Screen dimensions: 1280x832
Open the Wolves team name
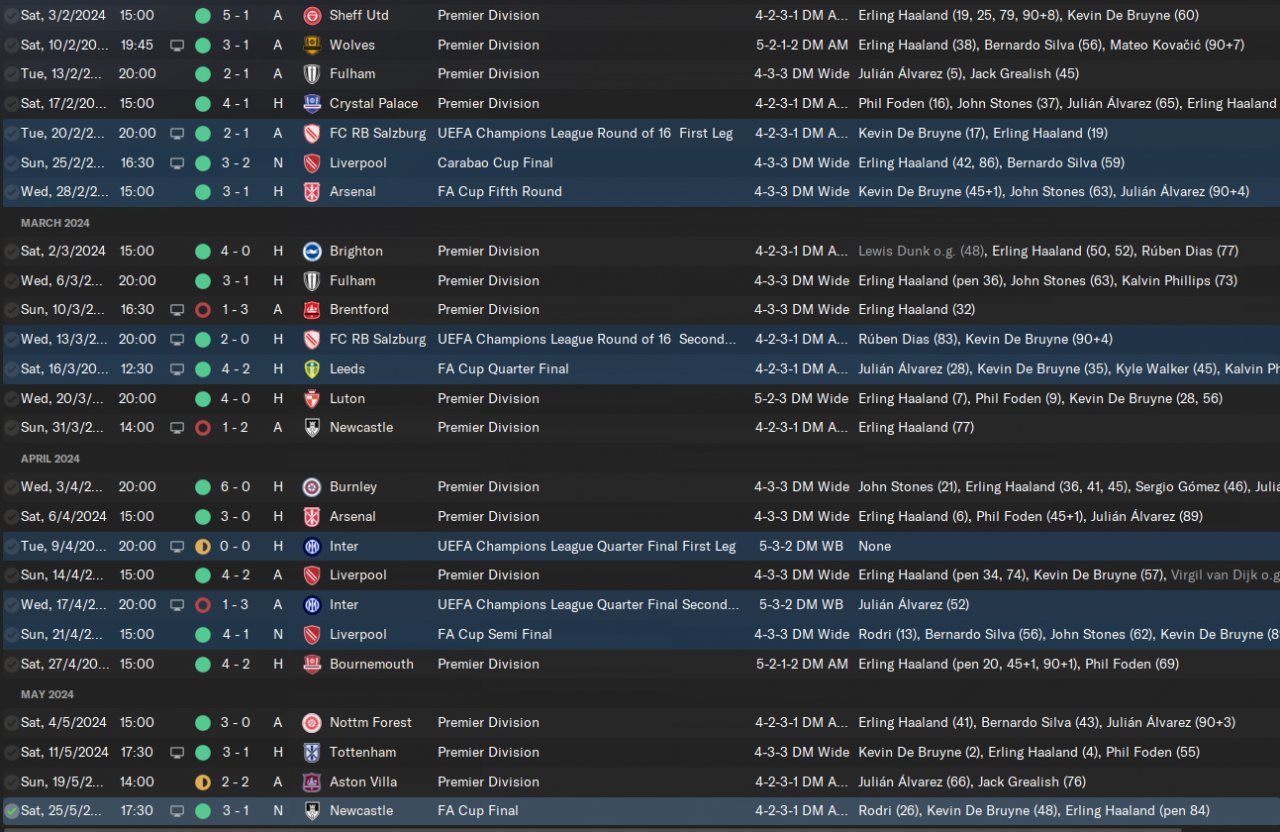pyautogui.click(x=352, y=45)
